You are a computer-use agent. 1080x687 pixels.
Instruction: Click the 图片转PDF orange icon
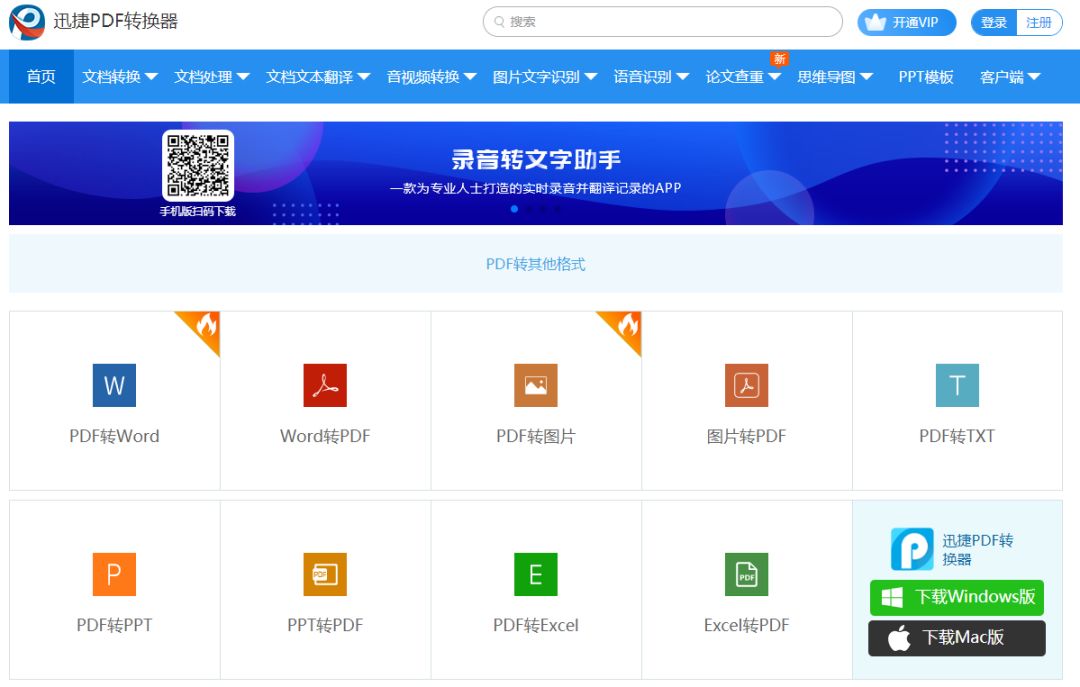pyautogui.click(x=746, y=385)
